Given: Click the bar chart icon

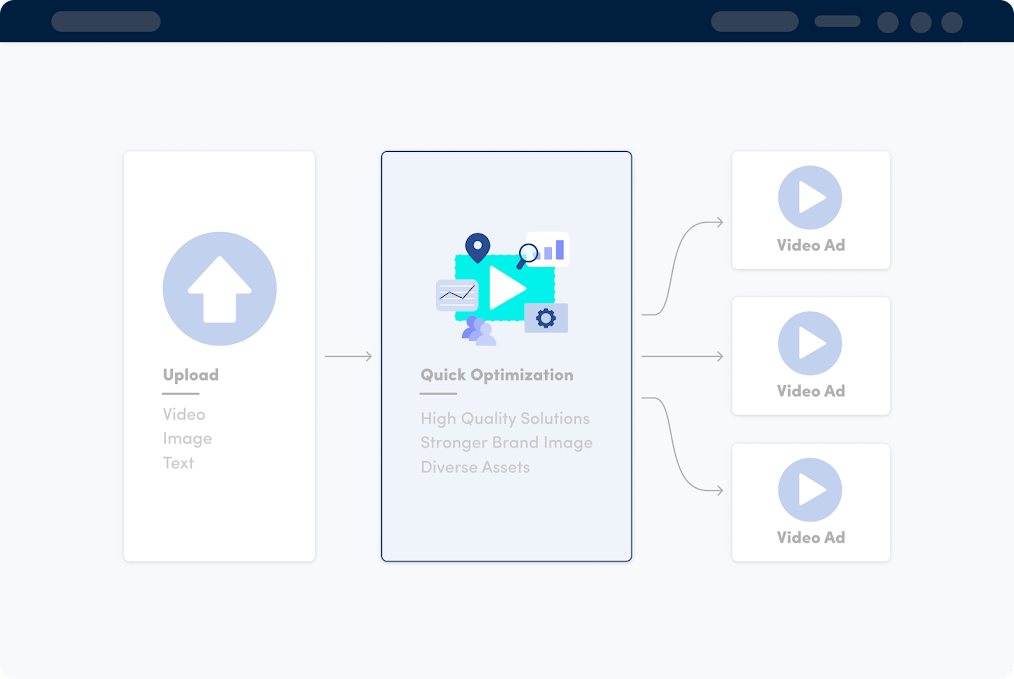Looking at the screenshot, I should (x=552, y=249).
